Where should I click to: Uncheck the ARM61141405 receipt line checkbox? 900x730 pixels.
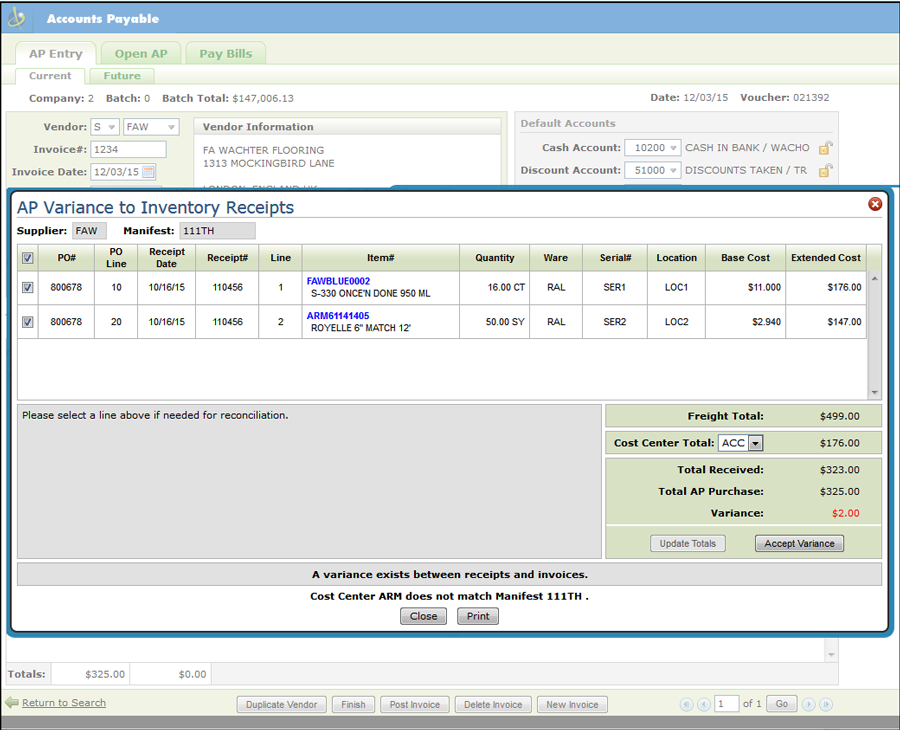[28, 322]
